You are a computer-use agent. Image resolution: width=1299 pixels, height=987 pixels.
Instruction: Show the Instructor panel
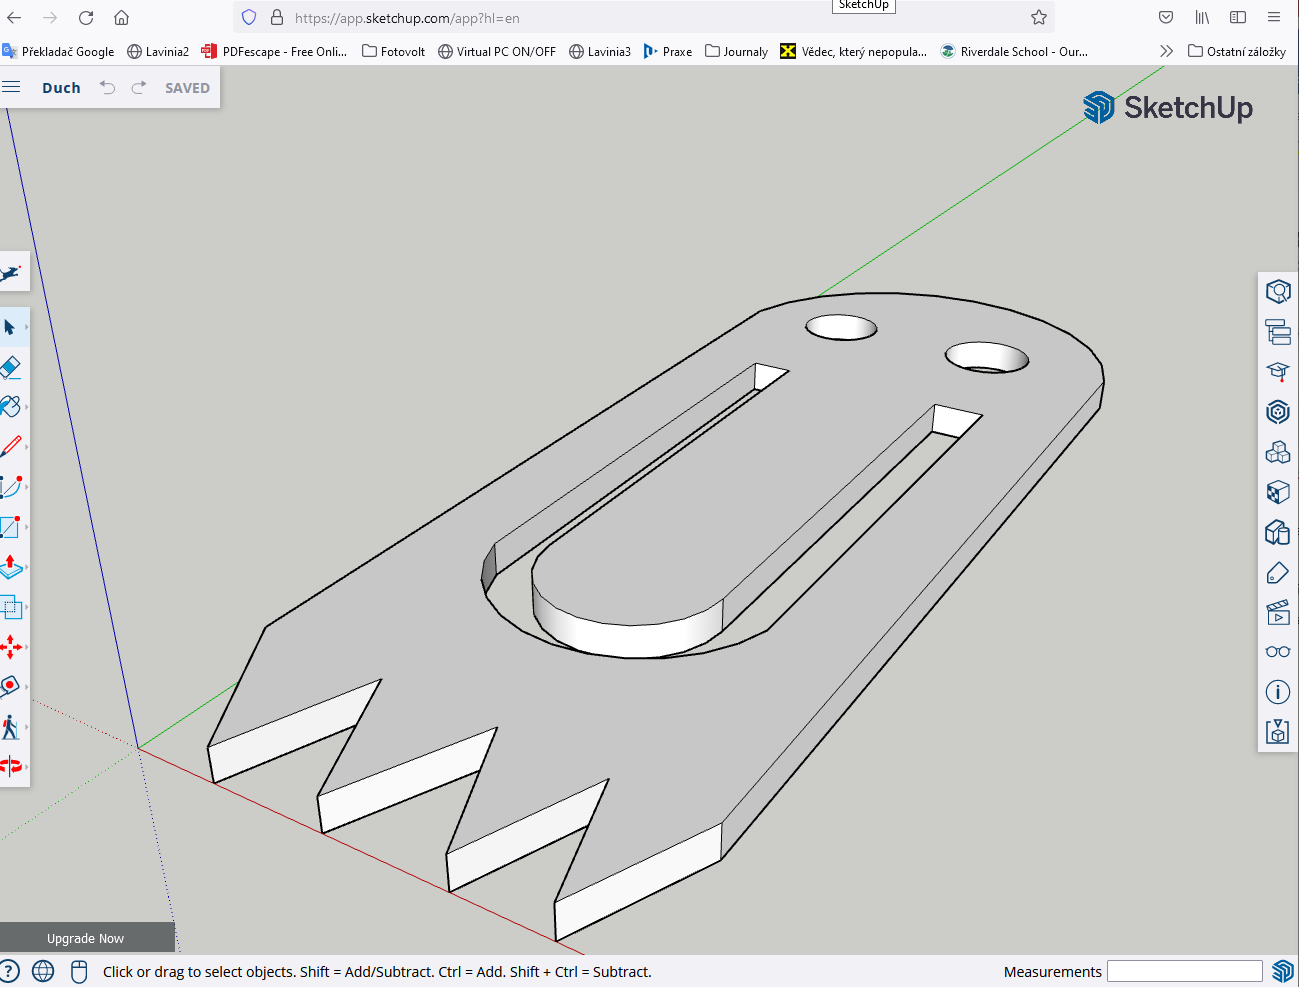pyautogui.click(x=1278, y=371)
